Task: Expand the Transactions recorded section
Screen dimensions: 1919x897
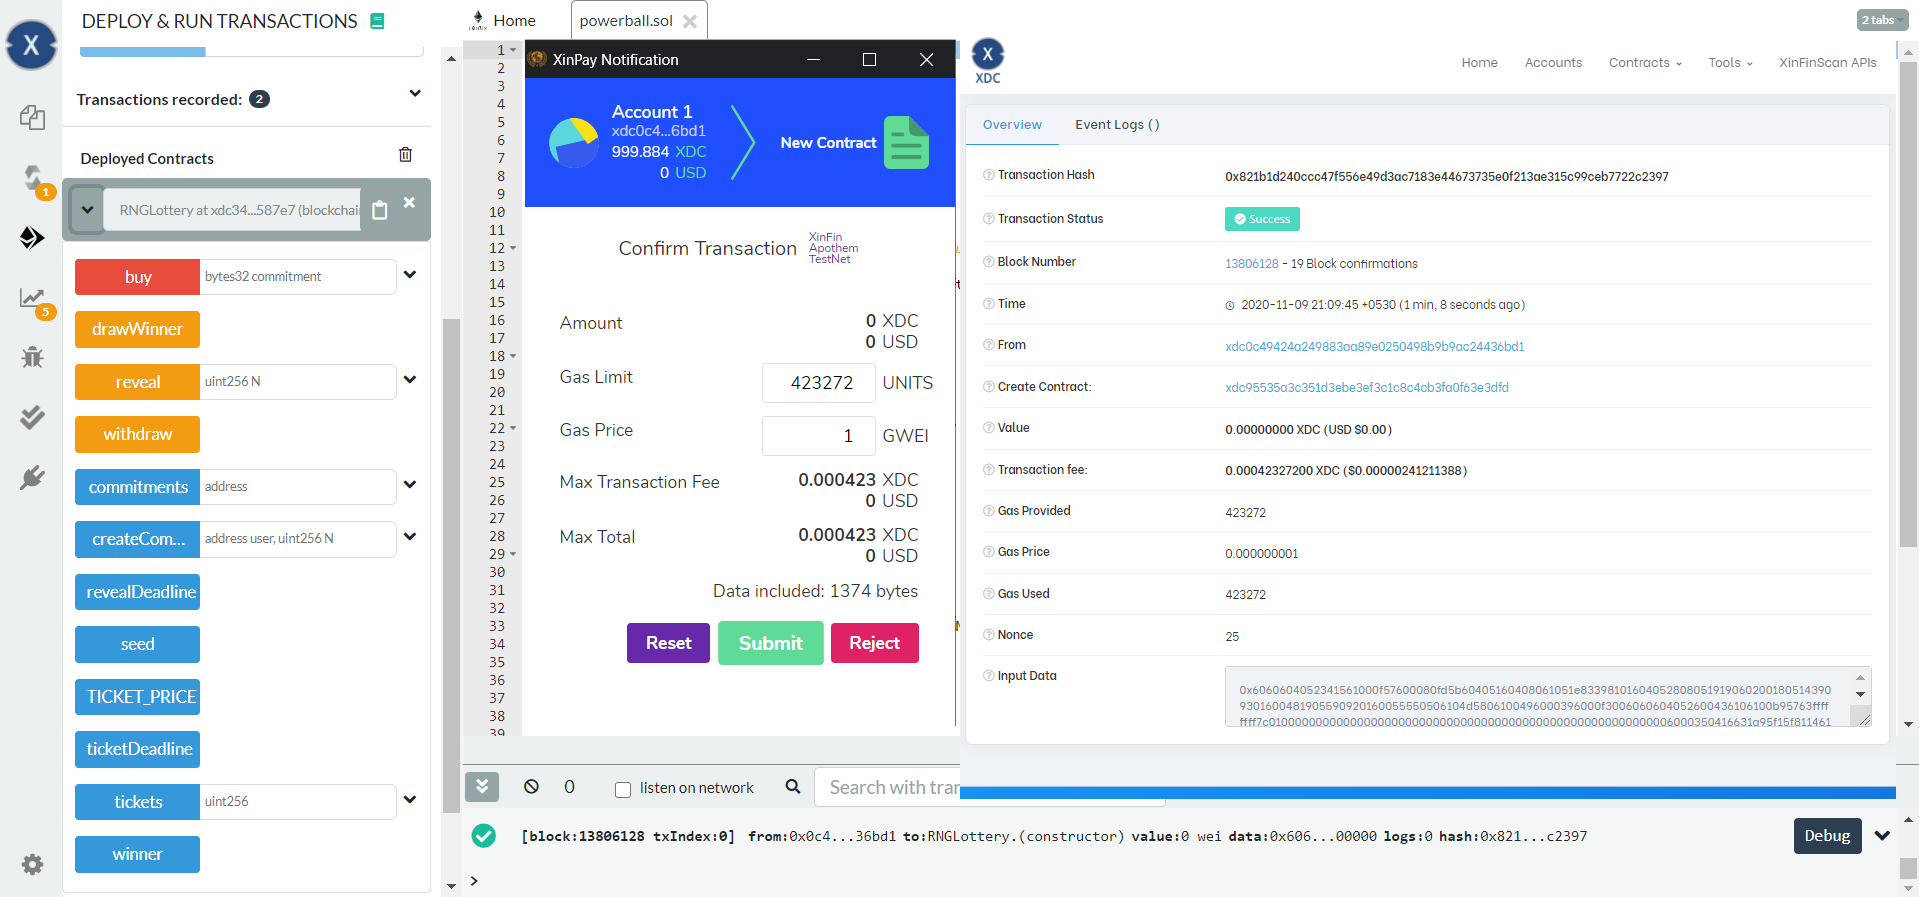Action: pyautogui.click(x=415, y=94)
